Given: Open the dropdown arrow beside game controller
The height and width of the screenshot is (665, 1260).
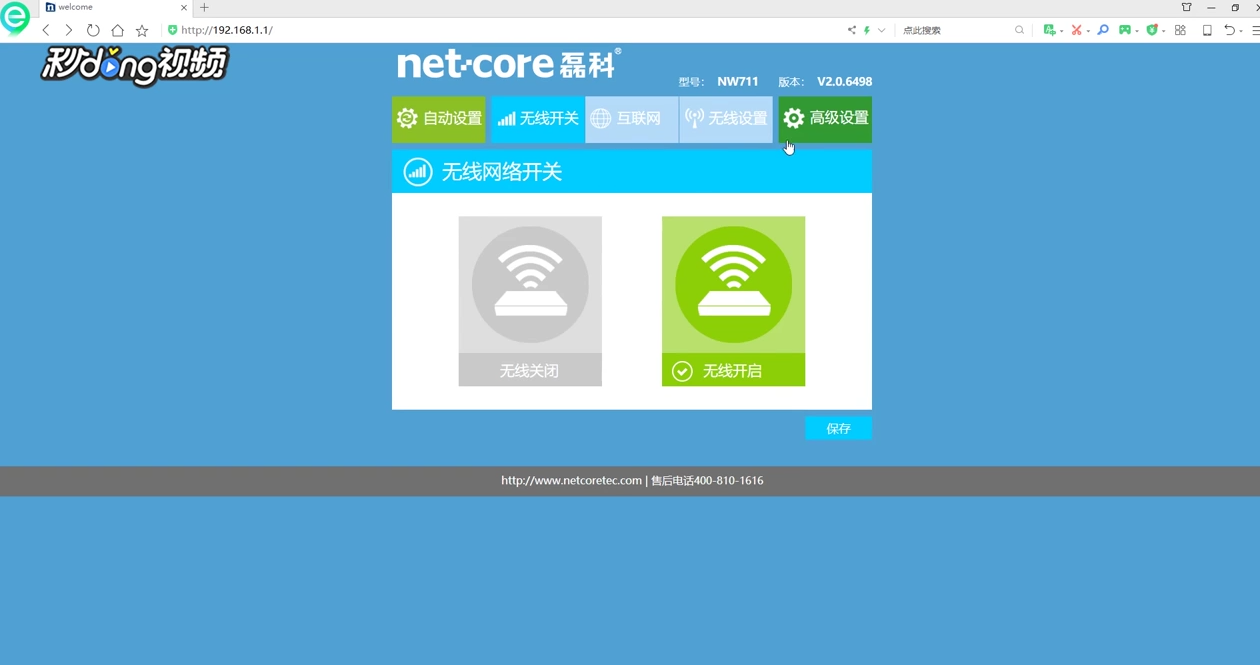Looking at the screenshot, I should pyautogui.click(x=1137, y=31).
